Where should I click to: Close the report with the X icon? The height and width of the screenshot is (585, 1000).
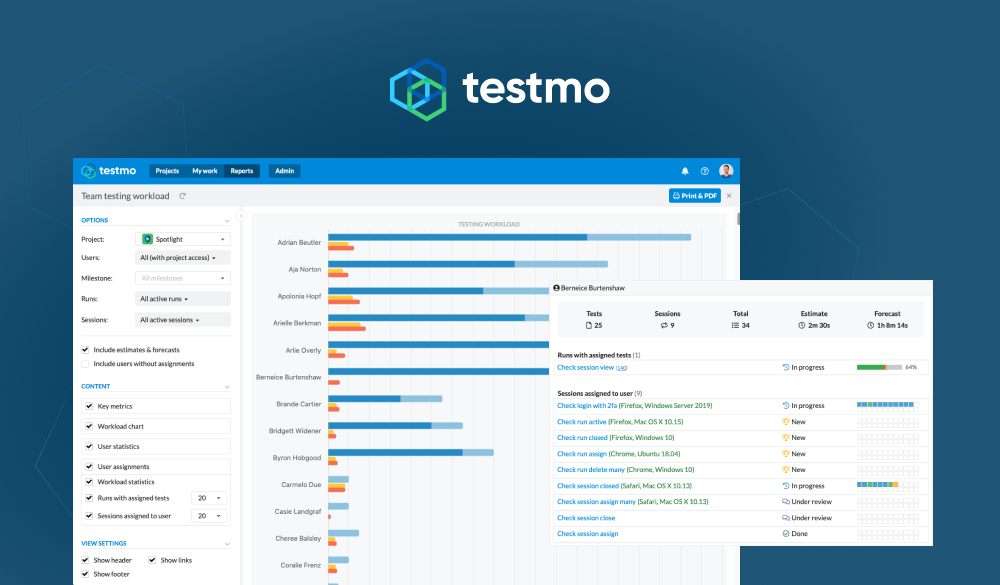pyautogui.click(x=729, y=196)
